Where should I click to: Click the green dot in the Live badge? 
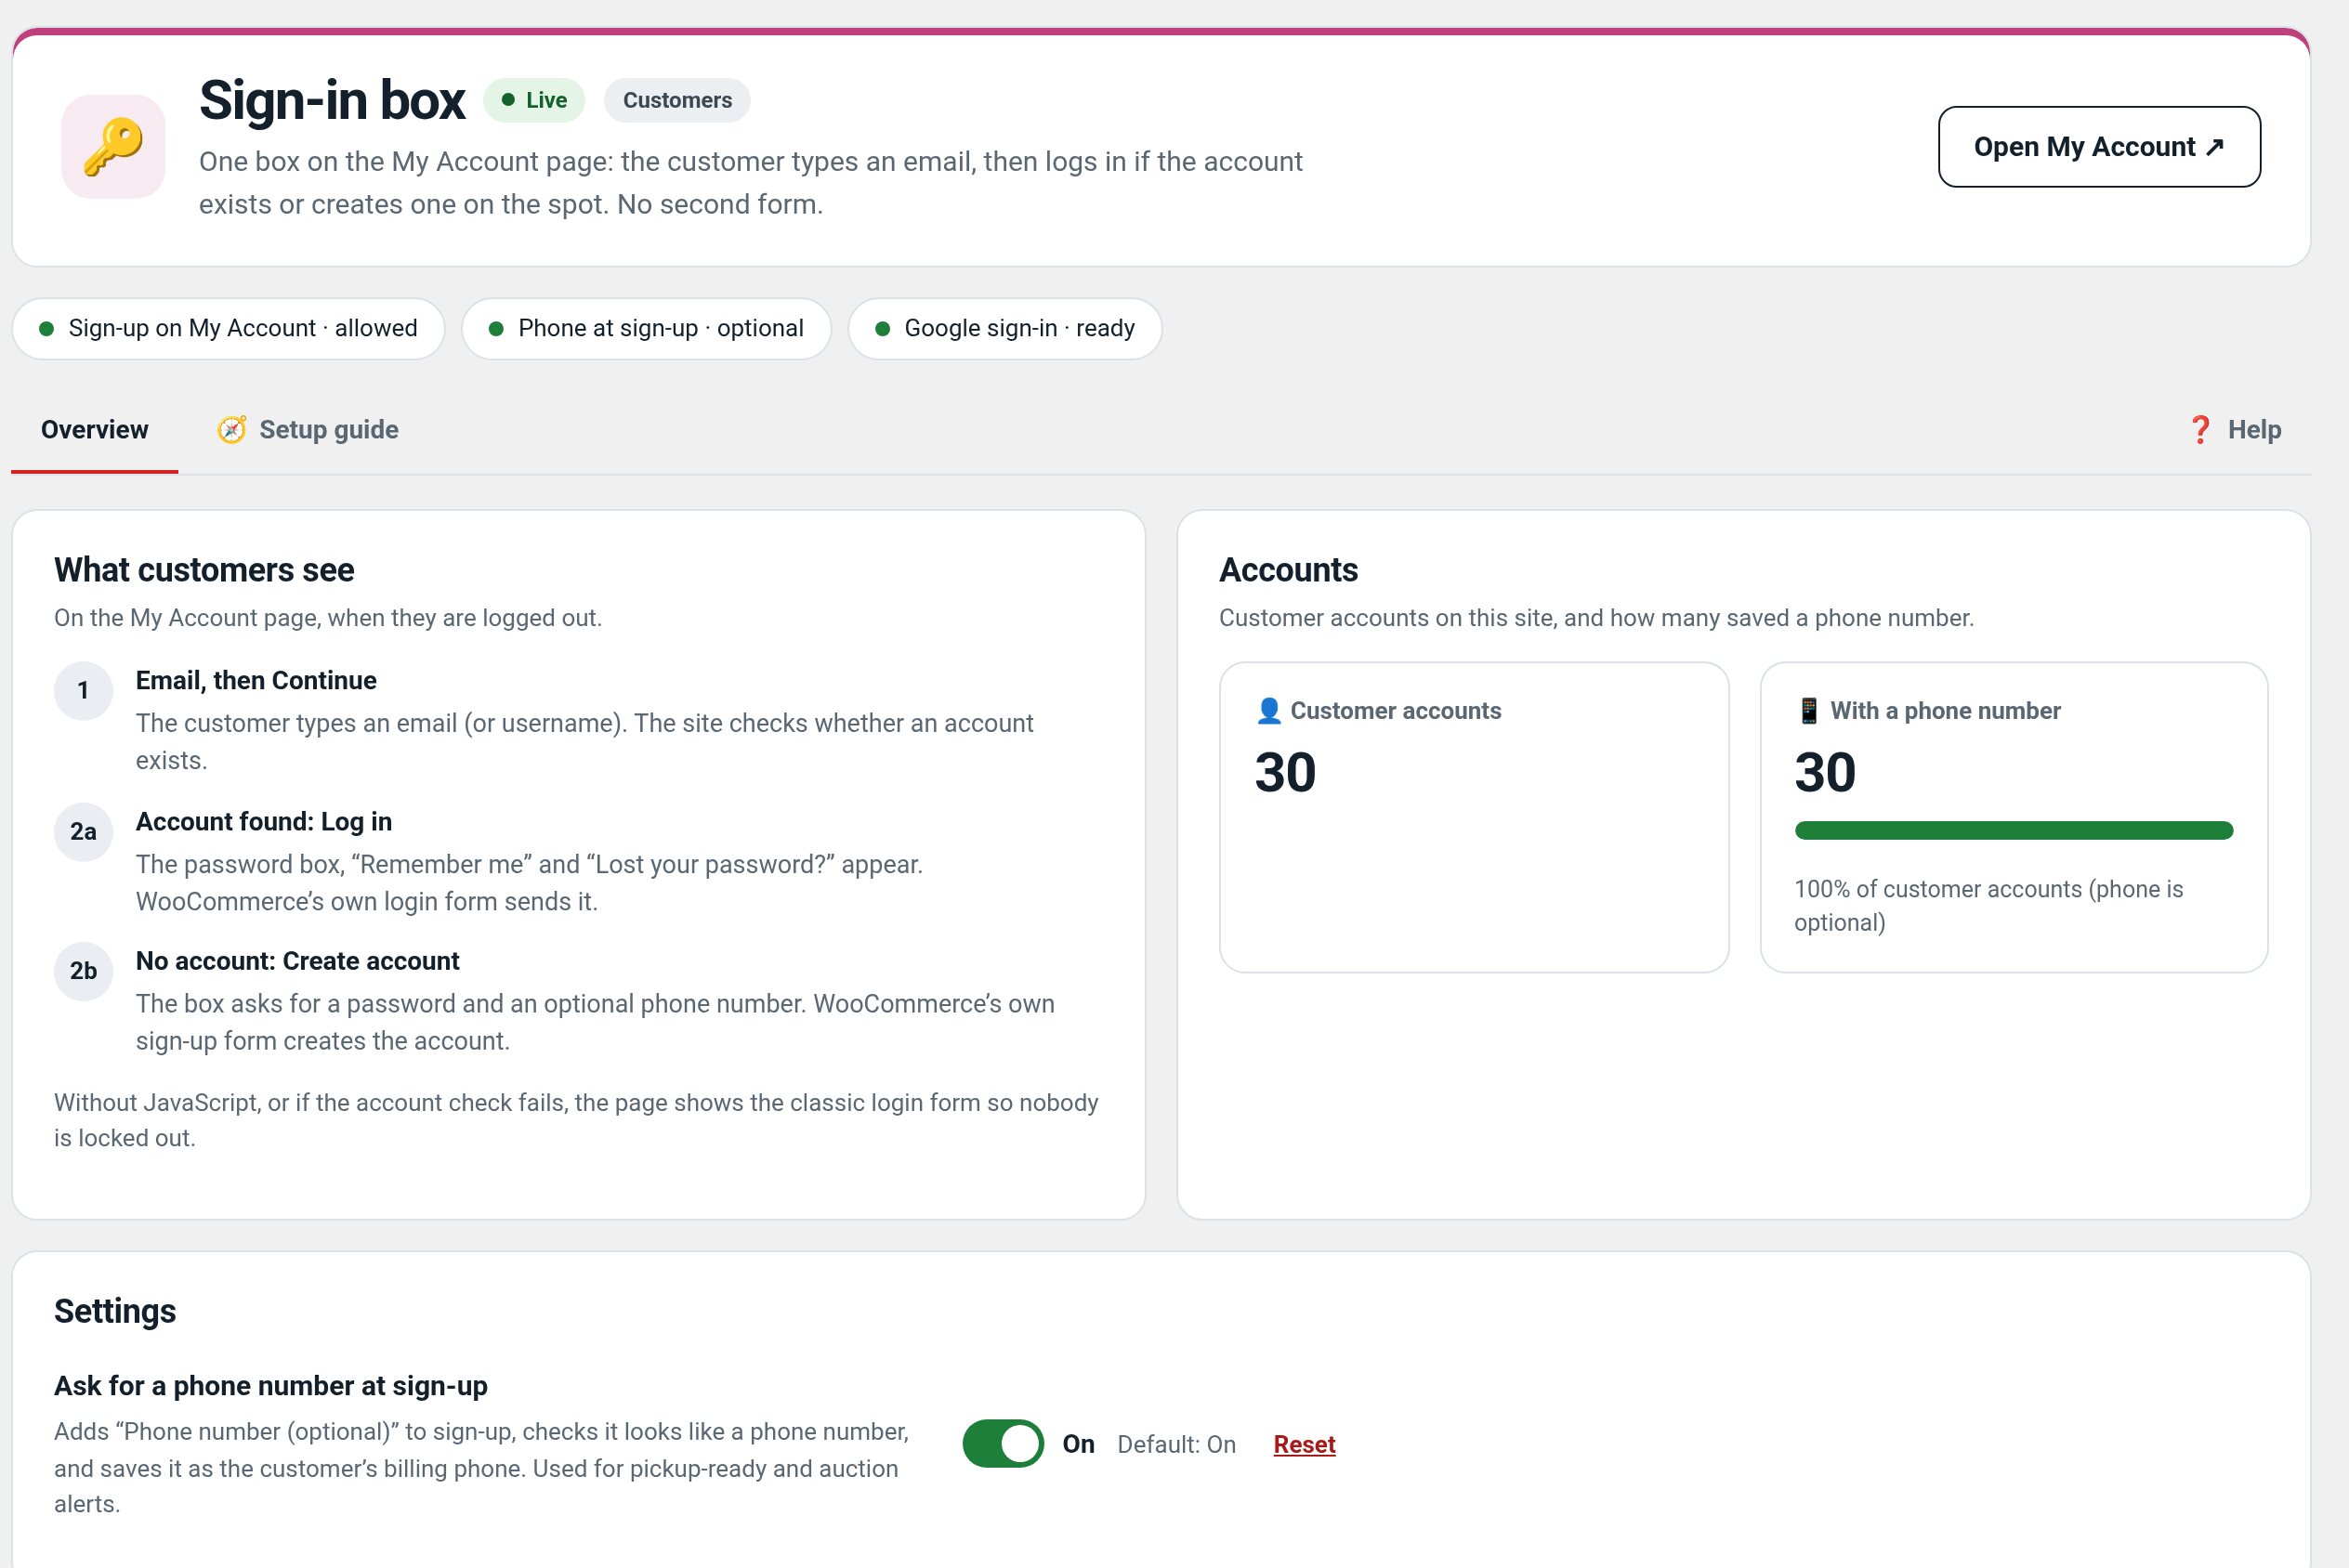pos(508,100)
